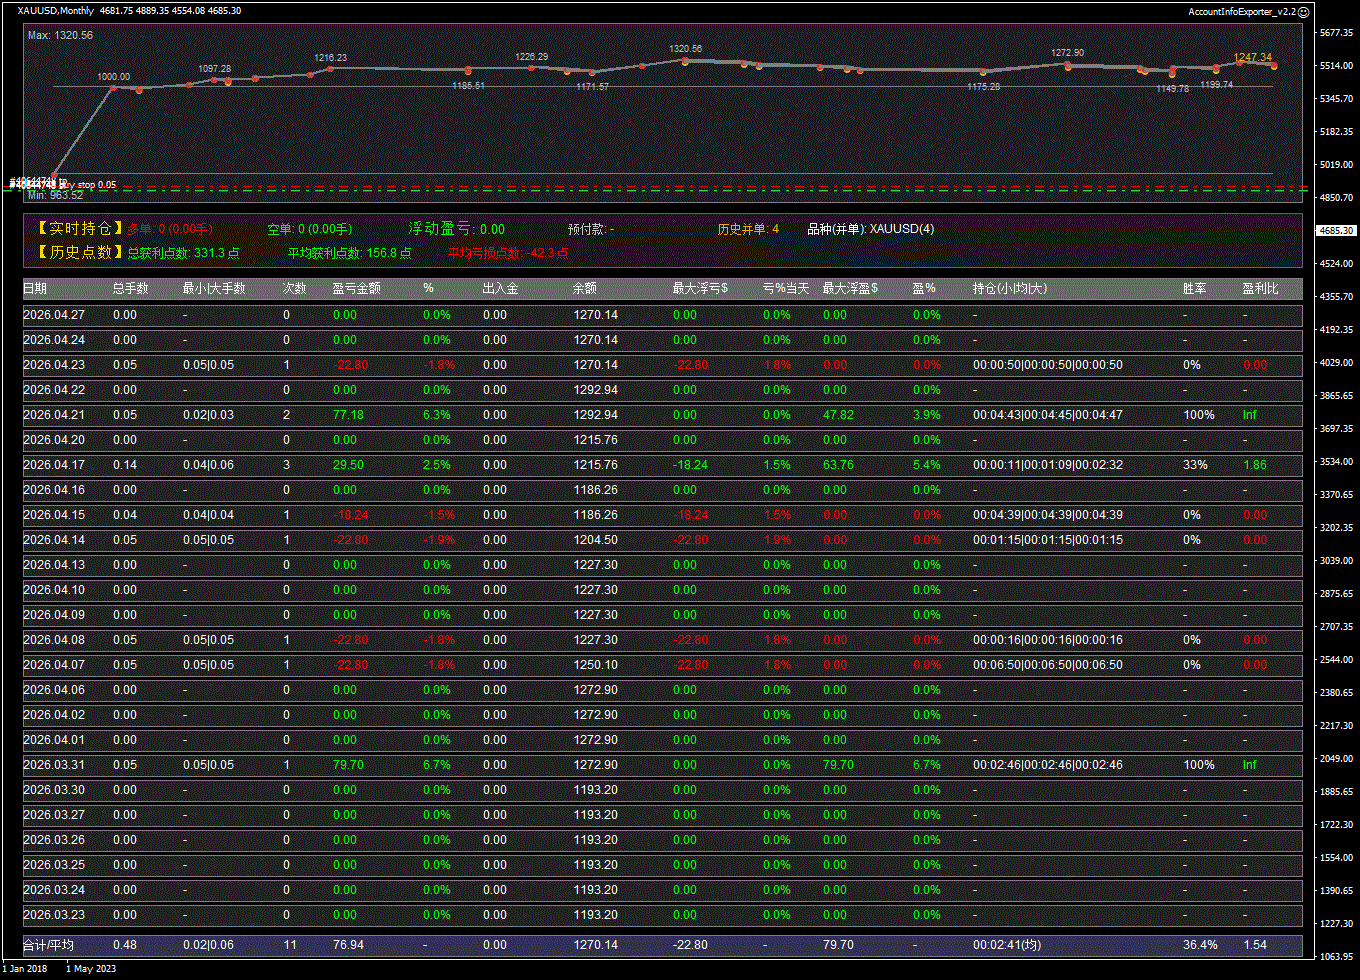This screenshot has height=980, width=1360.
Task: Click the curve marker labeled 1216.23
Action: pyautogui.click(x=330, y=68)
